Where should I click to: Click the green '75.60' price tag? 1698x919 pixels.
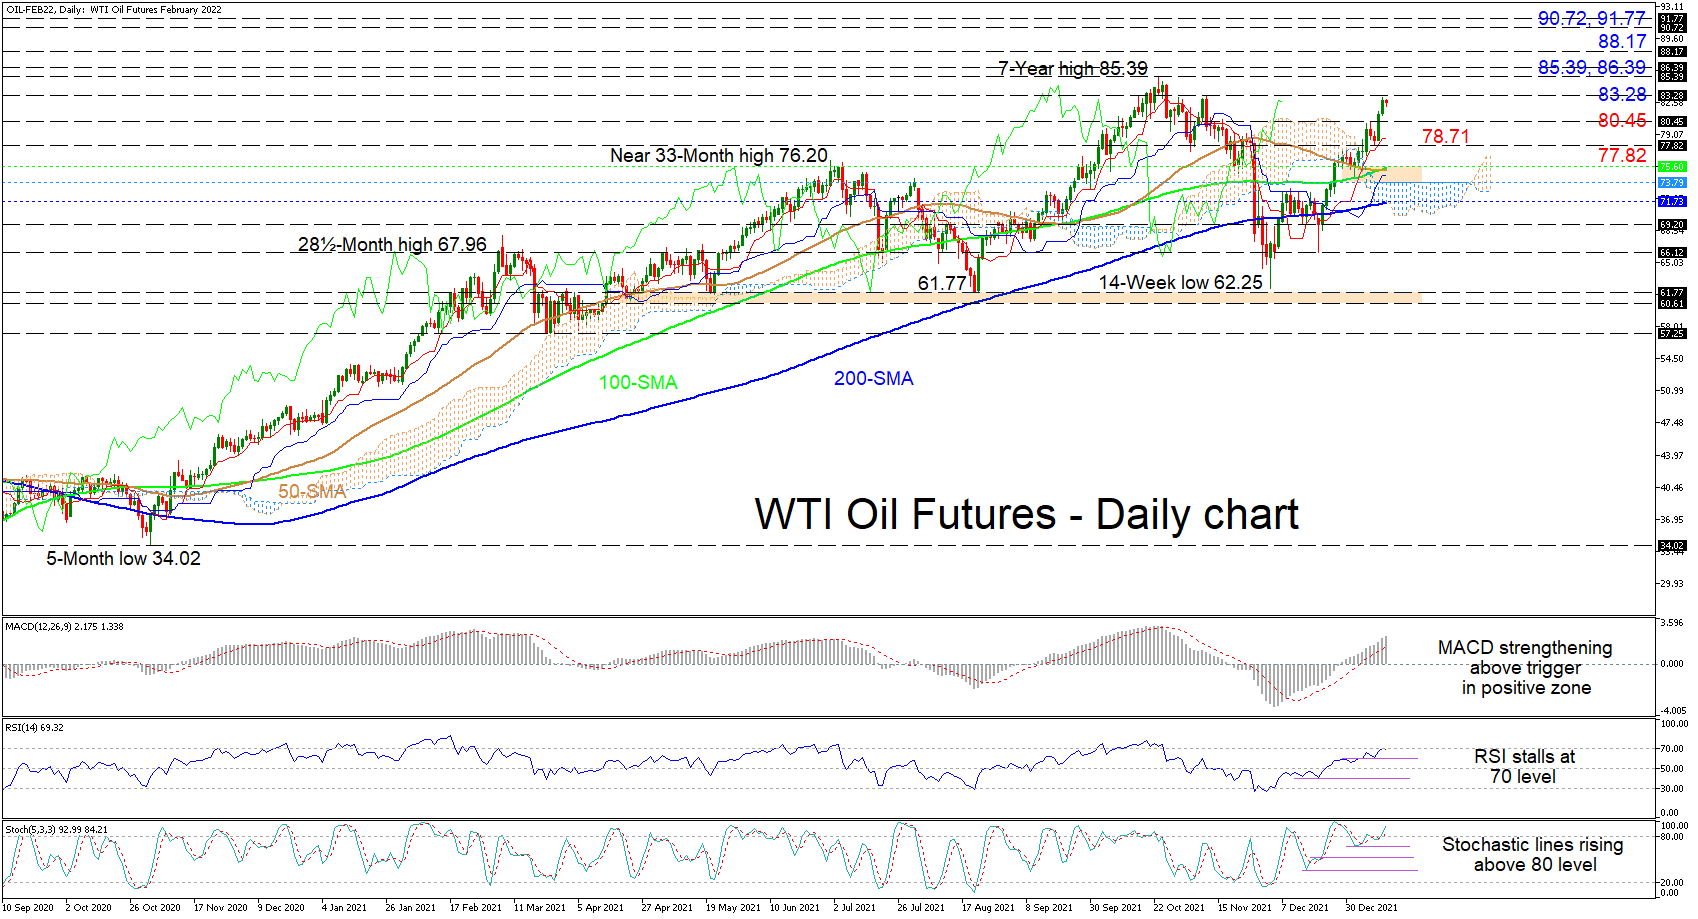point(1672,167)
